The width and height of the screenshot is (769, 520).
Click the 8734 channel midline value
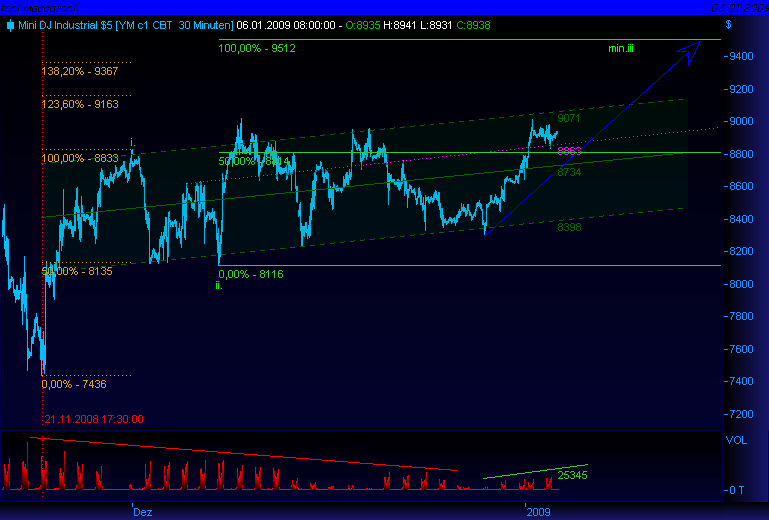tap(569, 172)
